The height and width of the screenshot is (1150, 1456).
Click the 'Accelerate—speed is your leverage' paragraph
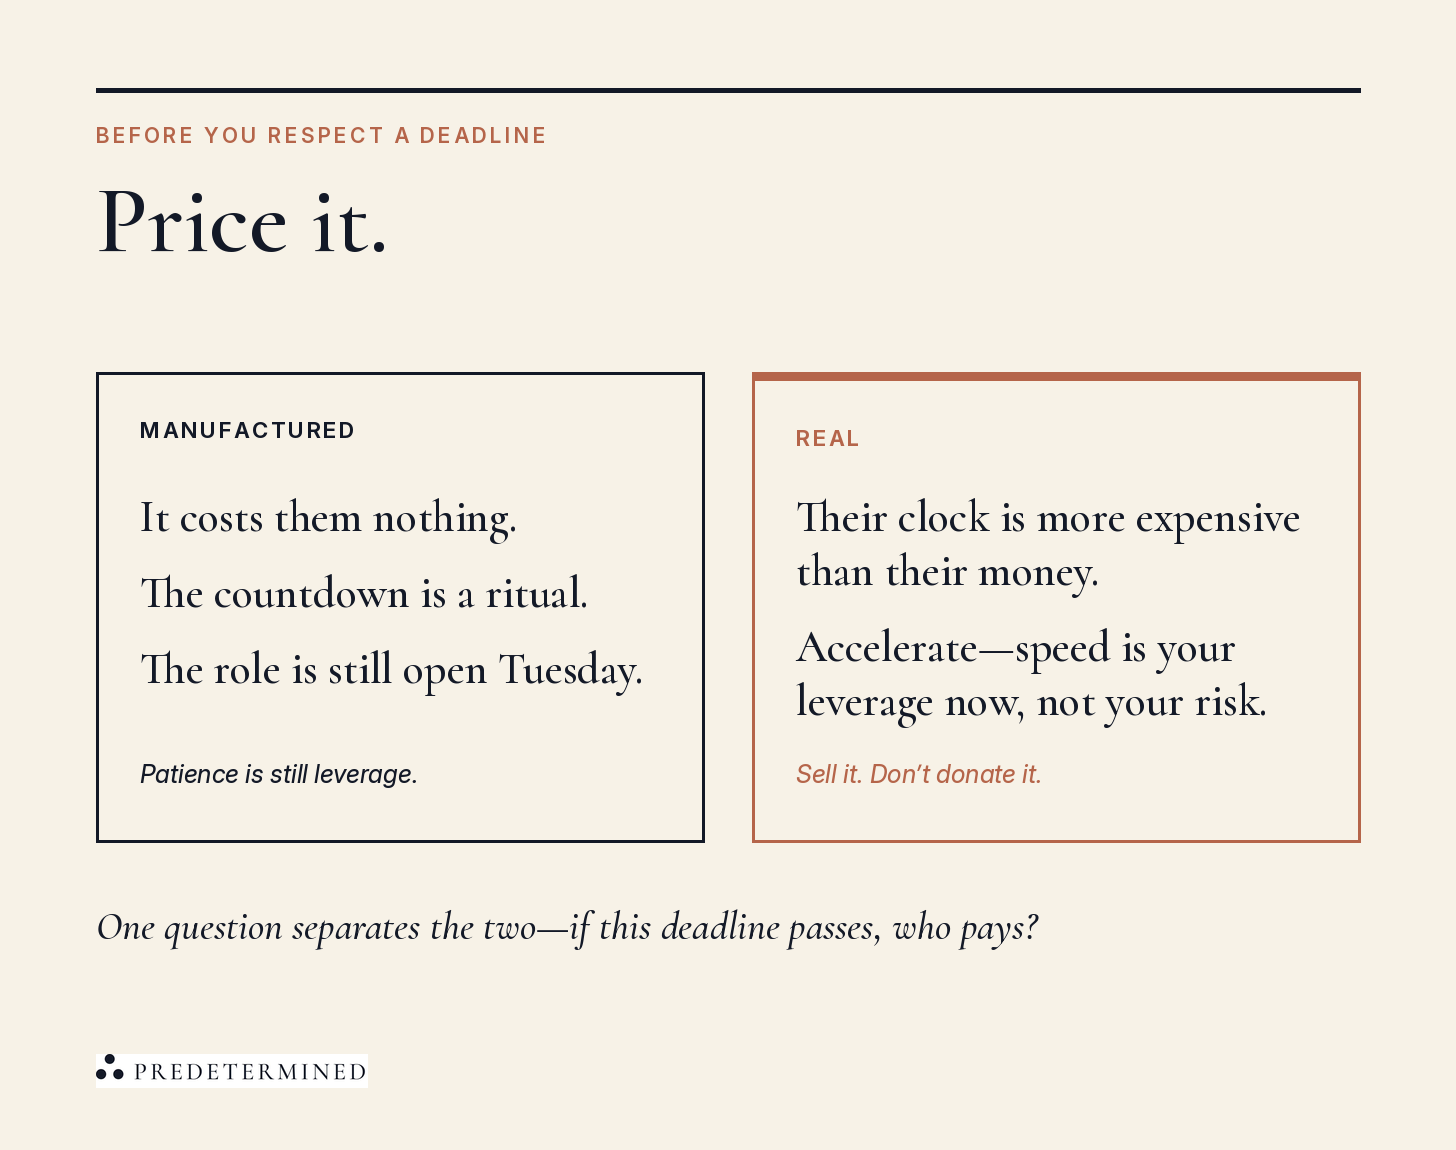click(x=1031, y=675)
